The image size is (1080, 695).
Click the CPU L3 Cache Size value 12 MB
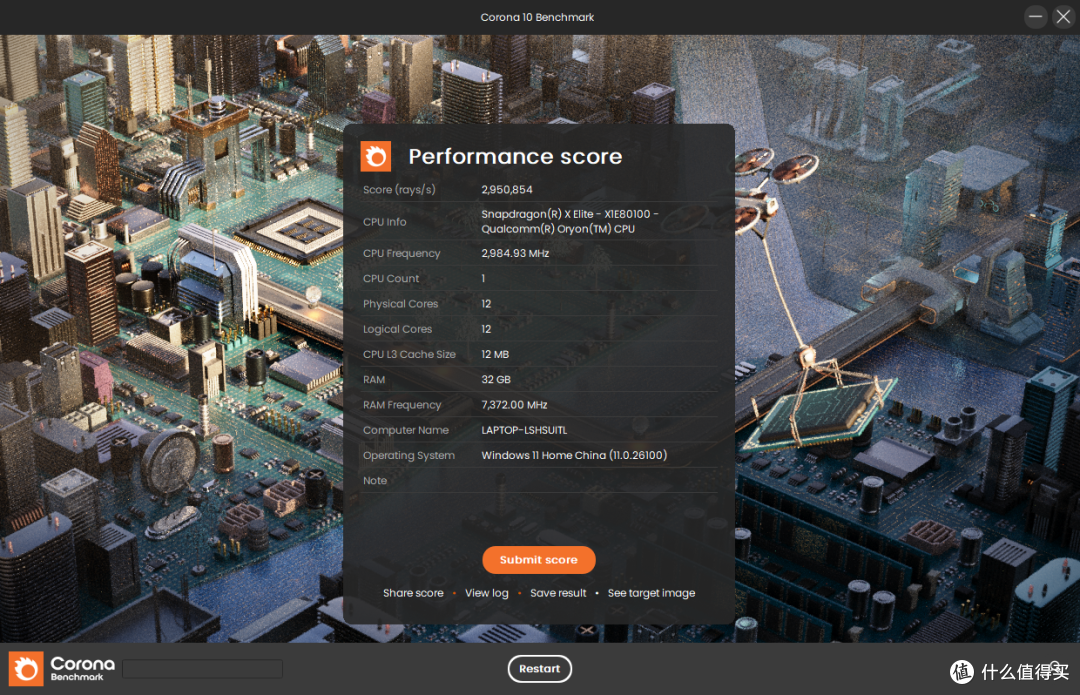(495, 354)
